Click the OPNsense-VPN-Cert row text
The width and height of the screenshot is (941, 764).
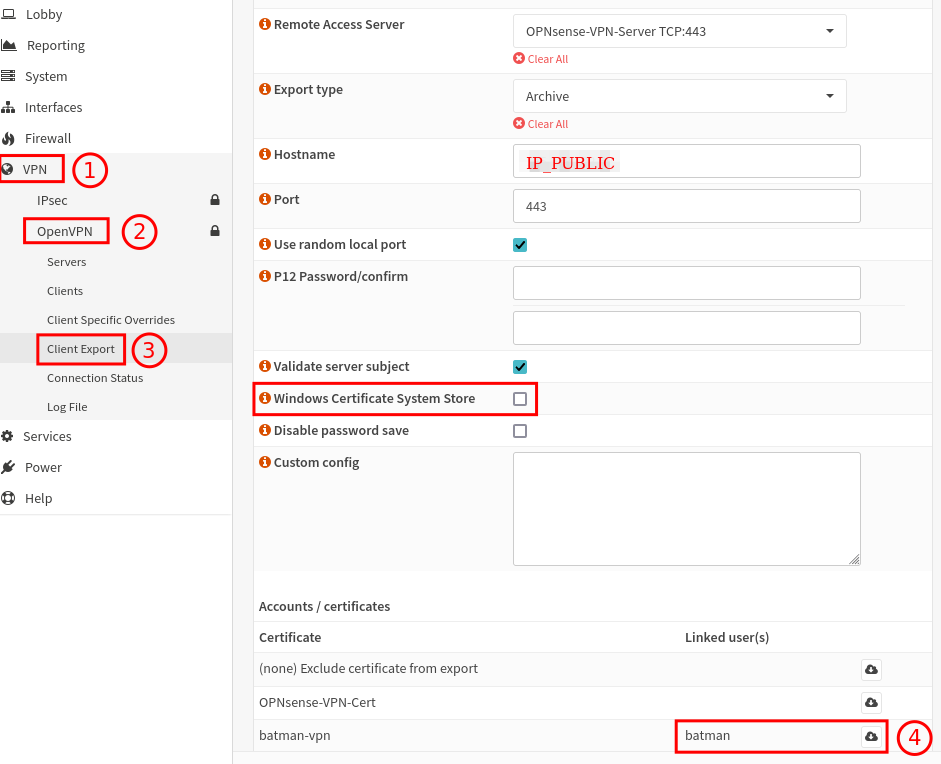[317, 702]
